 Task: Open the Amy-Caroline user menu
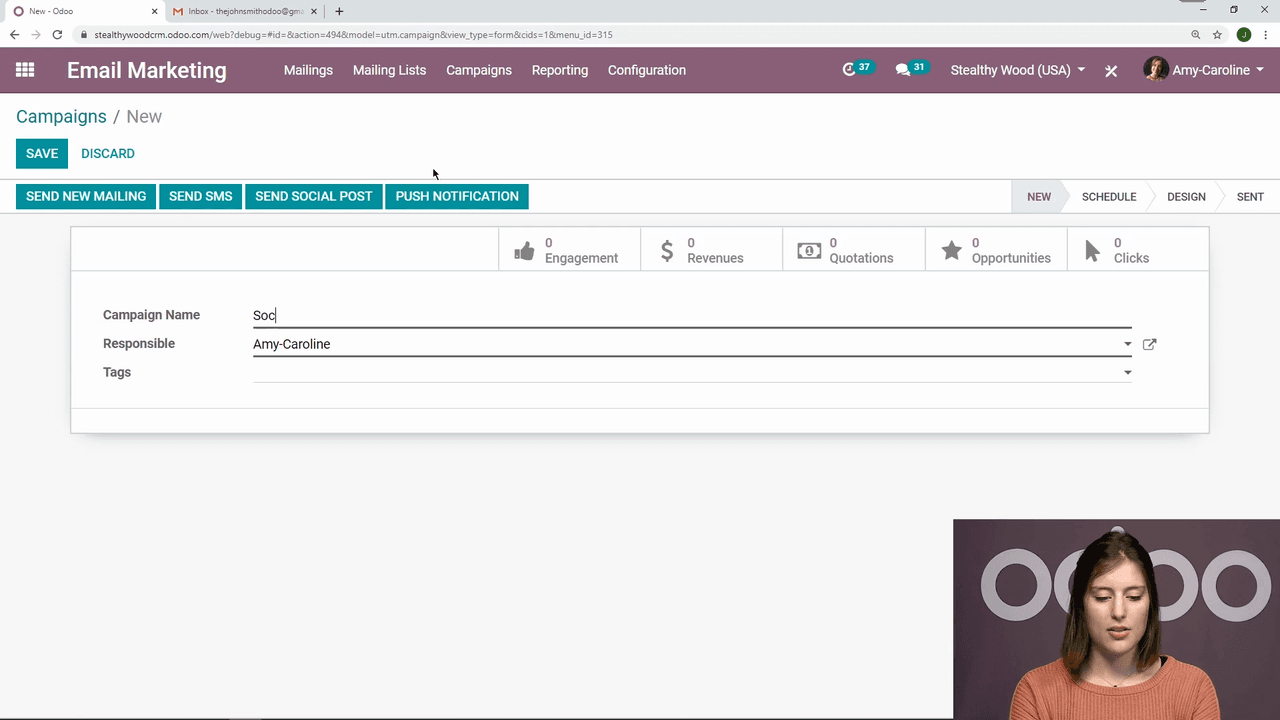pyautogui.click(x=1204, y=70)
